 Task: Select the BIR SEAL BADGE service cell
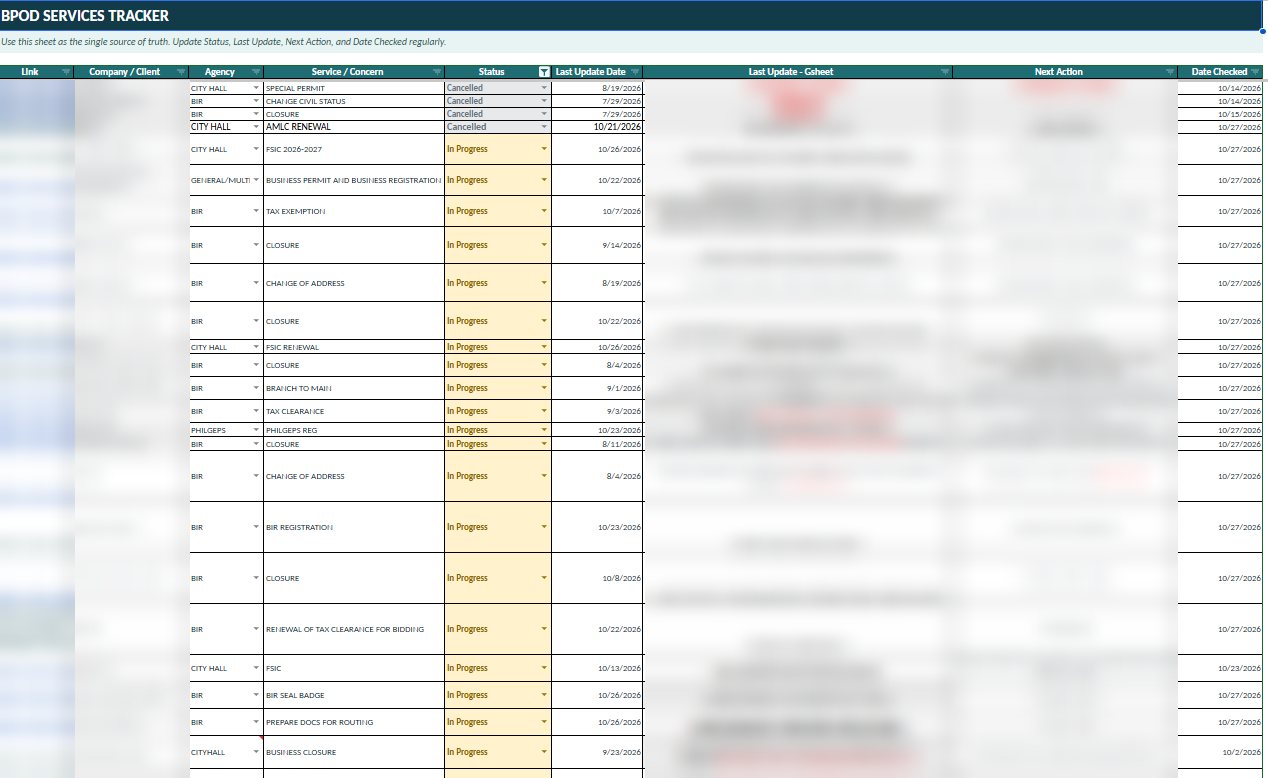354,695
